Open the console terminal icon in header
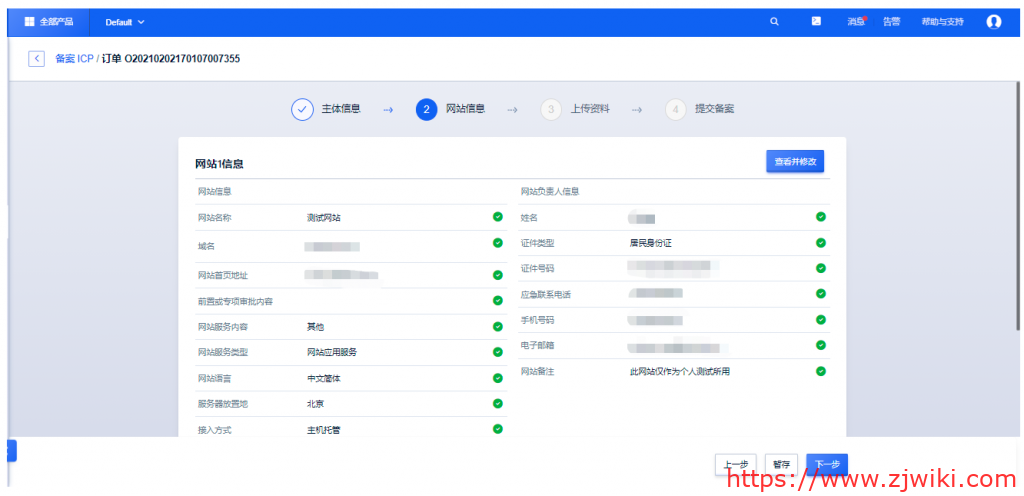Image resolution: width=1024 pixels, height=496 pixels. (x=816, y=22)
